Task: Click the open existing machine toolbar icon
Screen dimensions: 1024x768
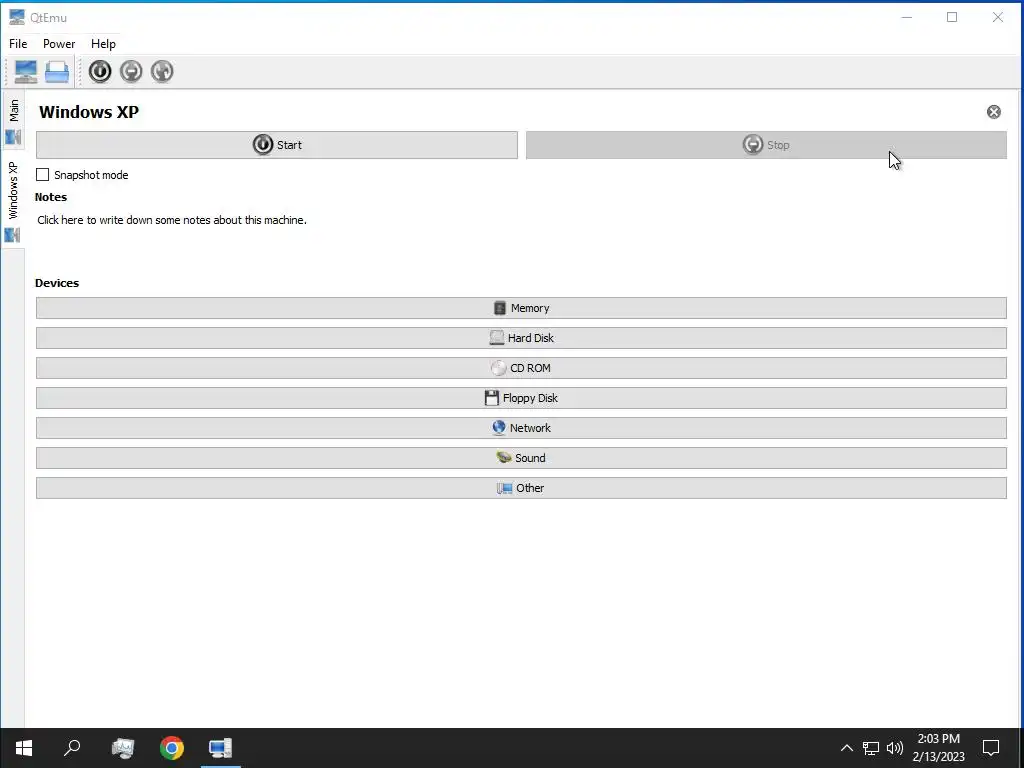Action: pos(57,71)
